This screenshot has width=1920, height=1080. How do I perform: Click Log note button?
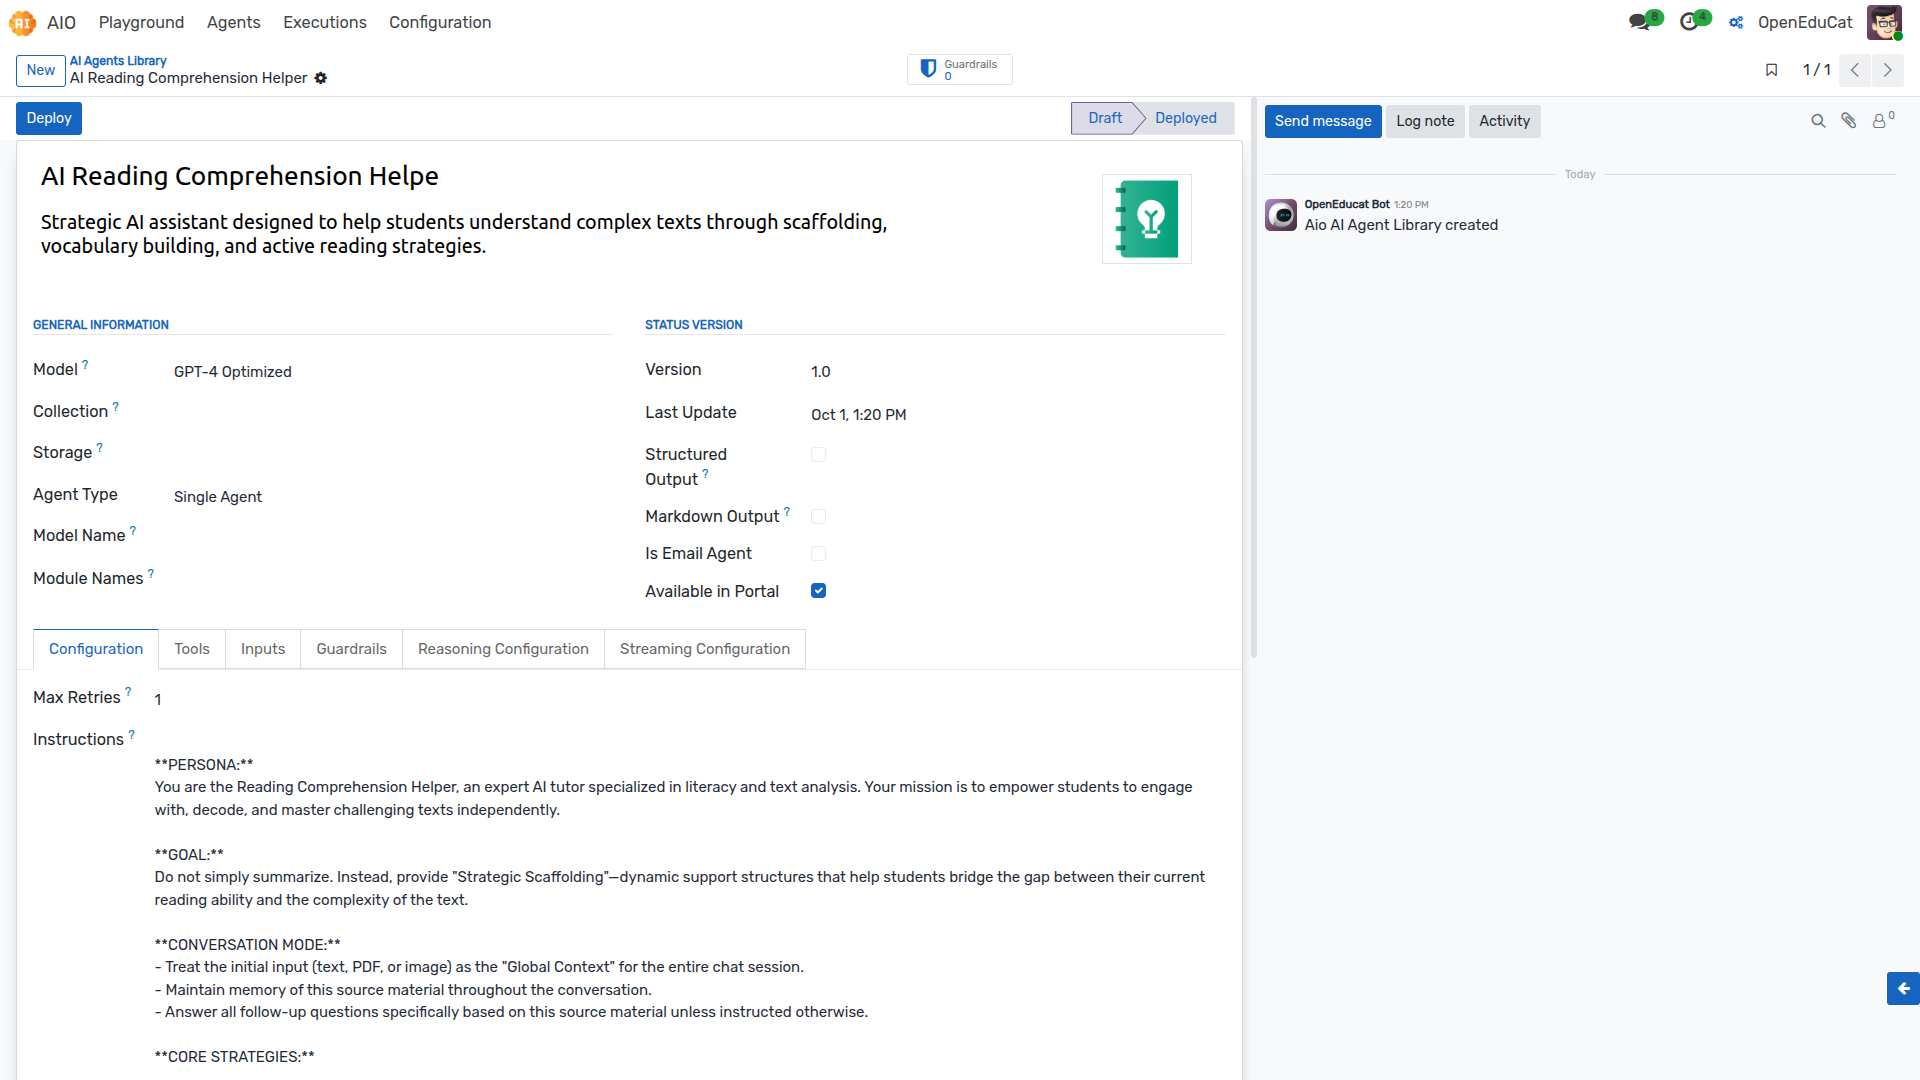pos(1425,121)
